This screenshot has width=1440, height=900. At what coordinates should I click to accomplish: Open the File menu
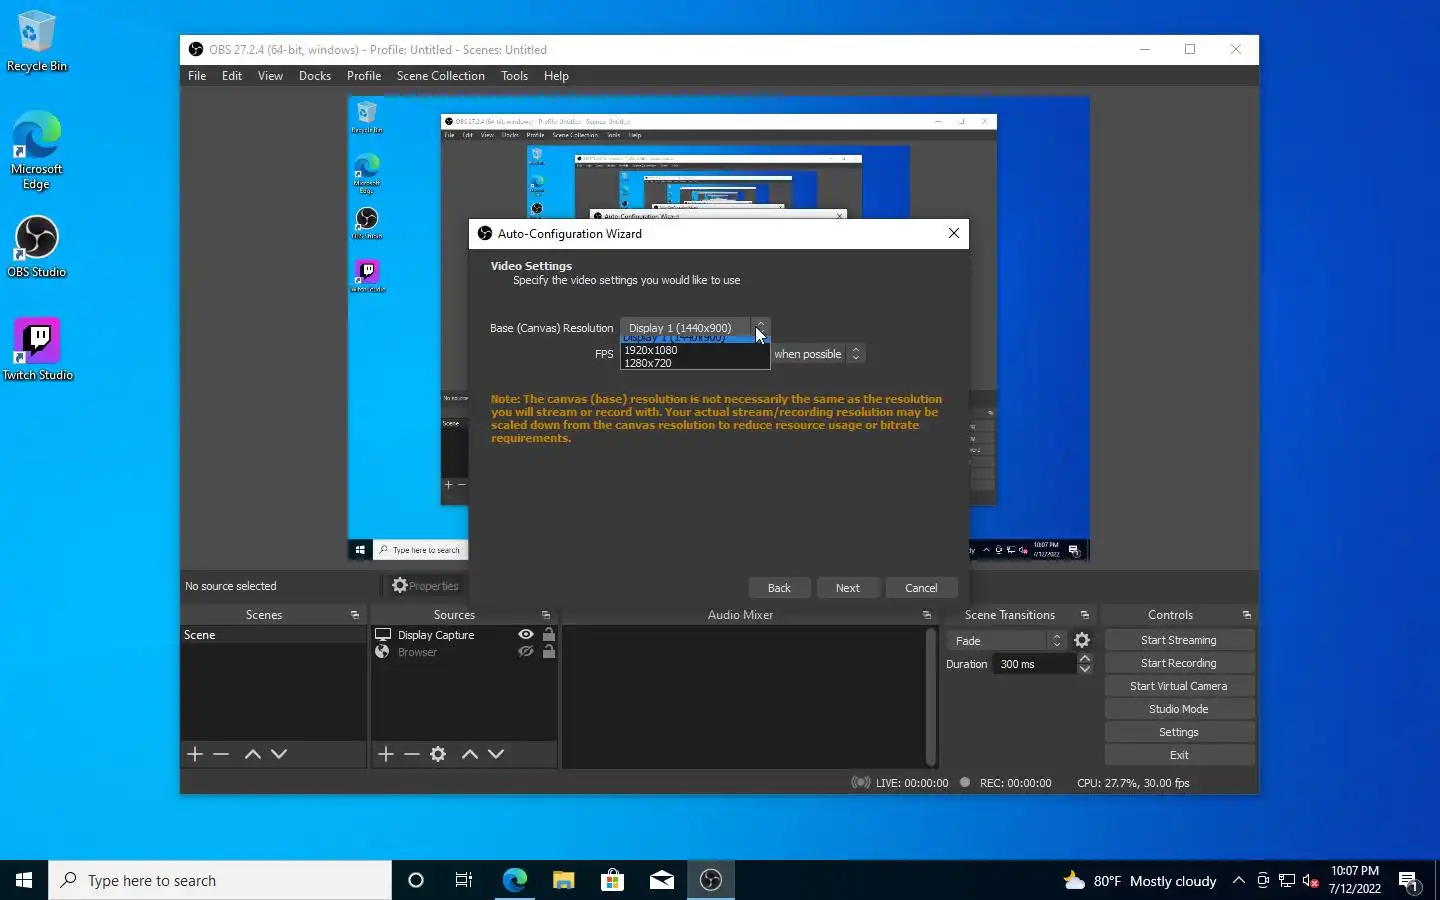tap(197, 76)
